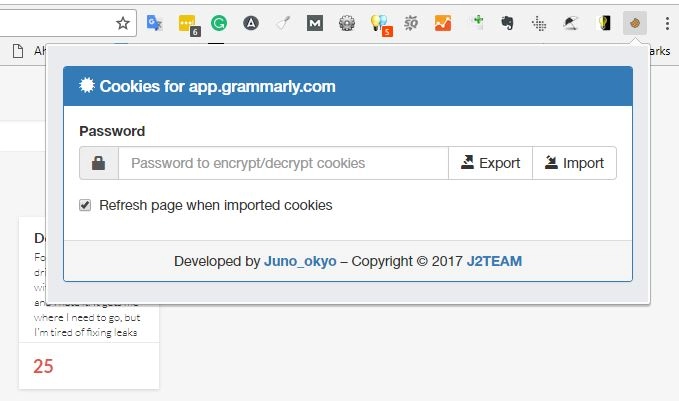Click the green plus page extension

tap(477, 23)
